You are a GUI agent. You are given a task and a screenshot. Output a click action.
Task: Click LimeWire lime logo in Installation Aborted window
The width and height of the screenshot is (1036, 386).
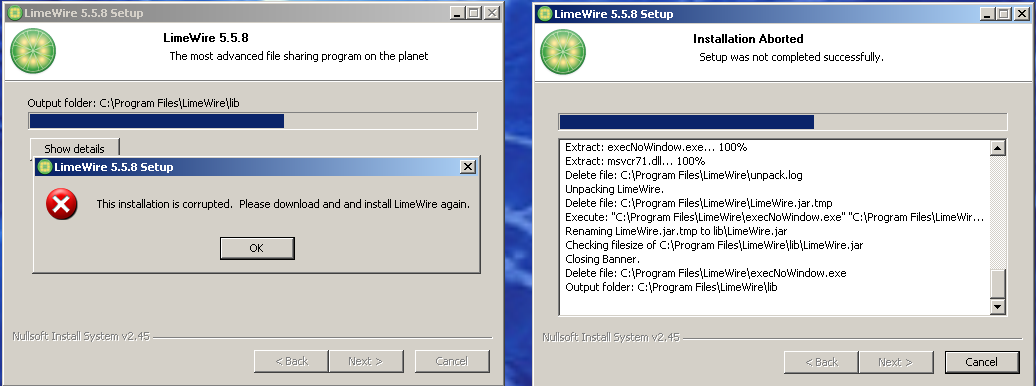click(563, 52)
